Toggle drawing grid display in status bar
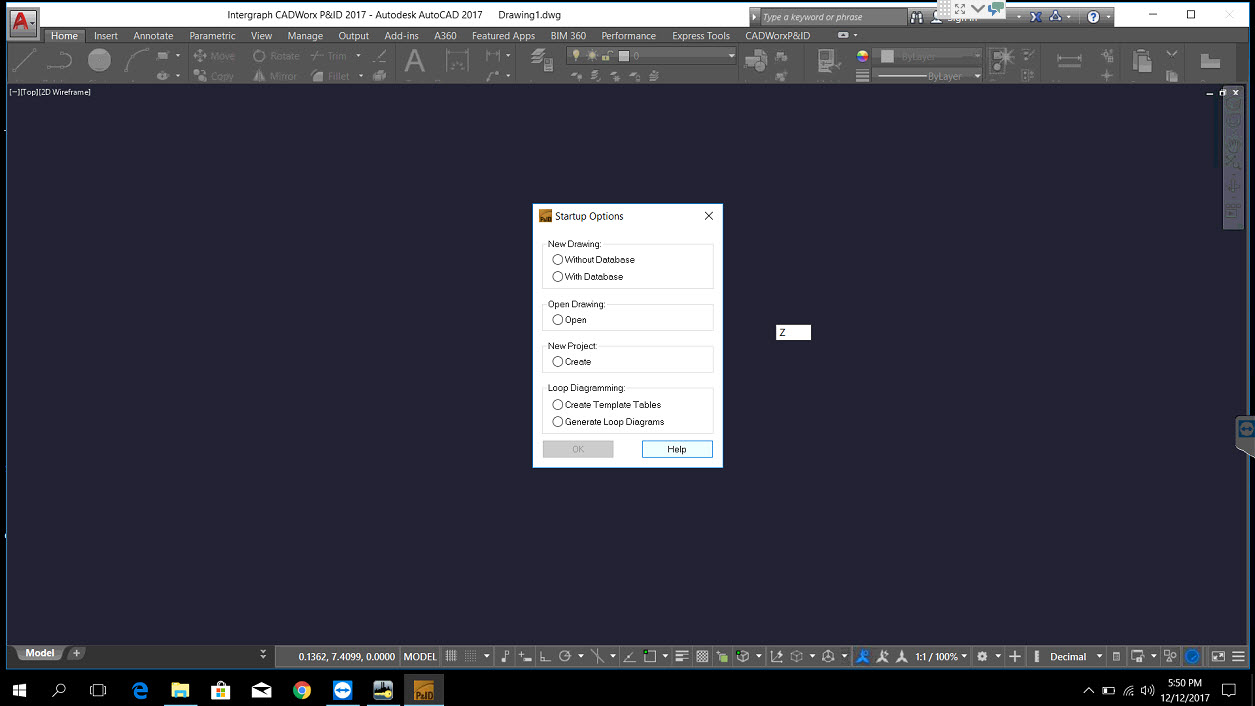1255x706 pixels. tap(451, 657)
